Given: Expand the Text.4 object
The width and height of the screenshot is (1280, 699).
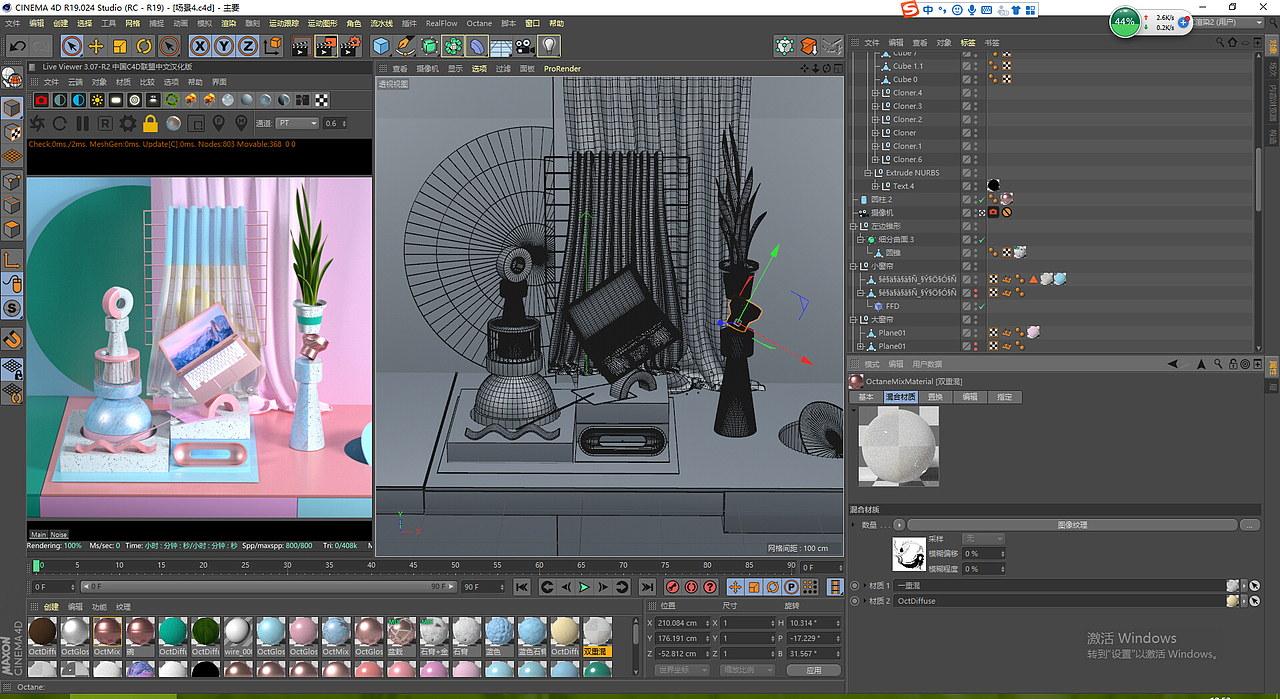Looking at the screenshot, I should pyautogui.click(x=875, y=186).
